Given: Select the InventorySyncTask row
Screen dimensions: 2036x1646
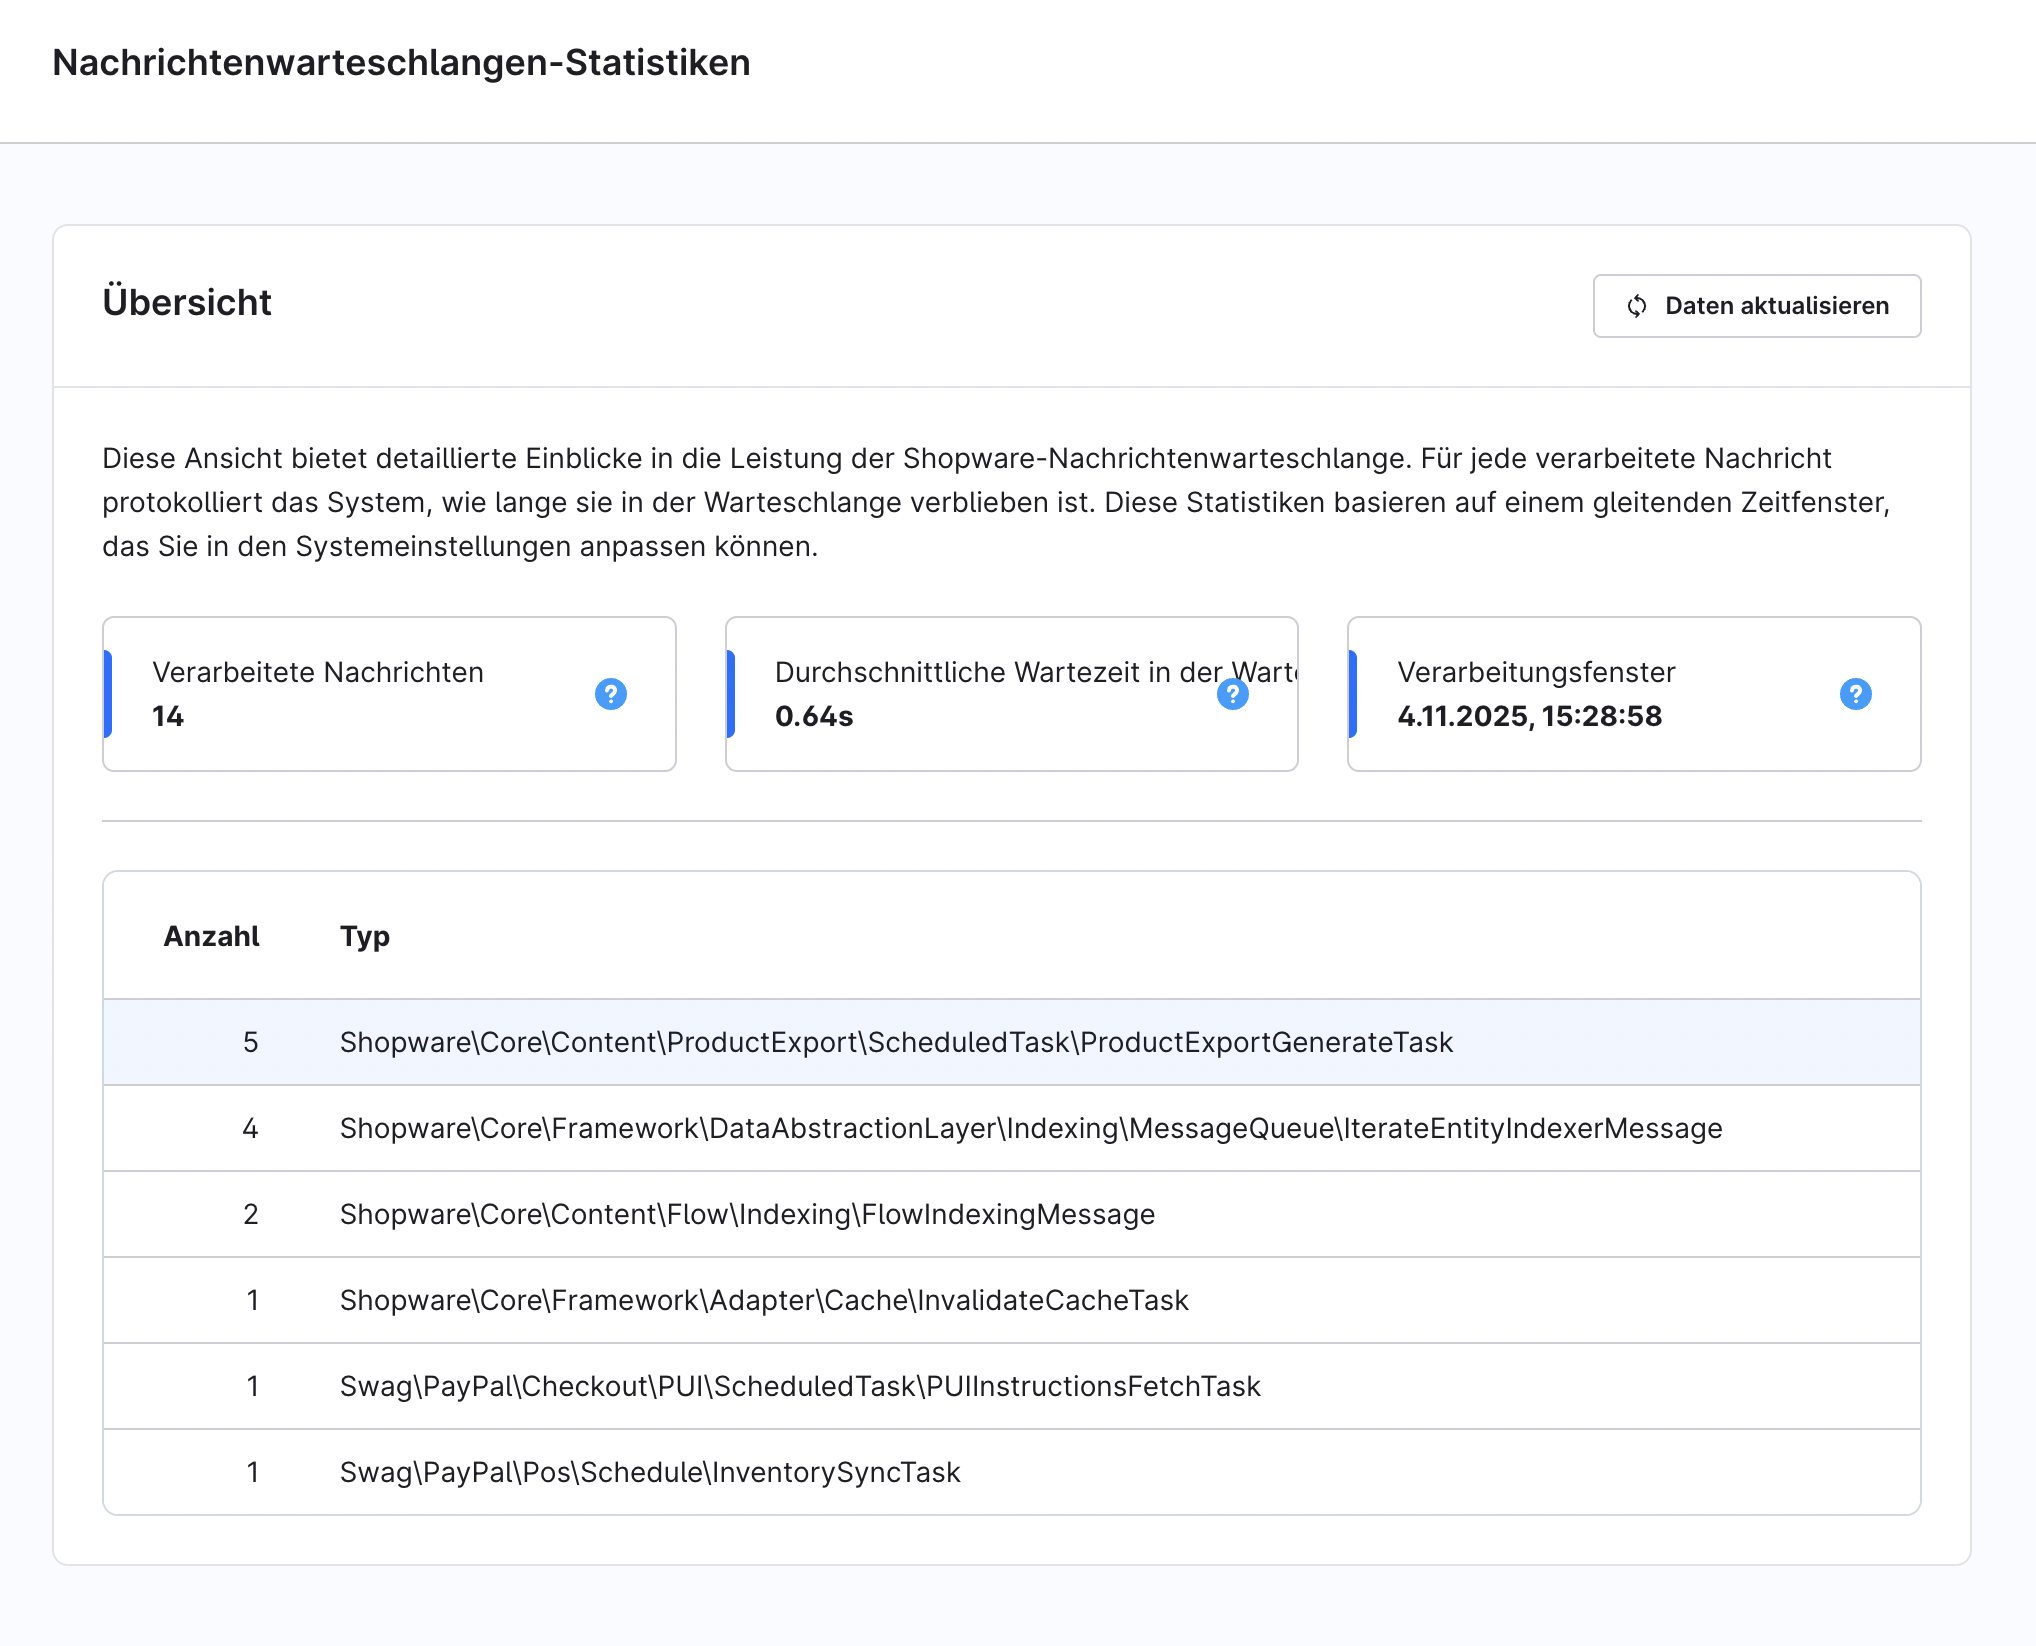Looking at the screenshot, I should pos(649,1472).
